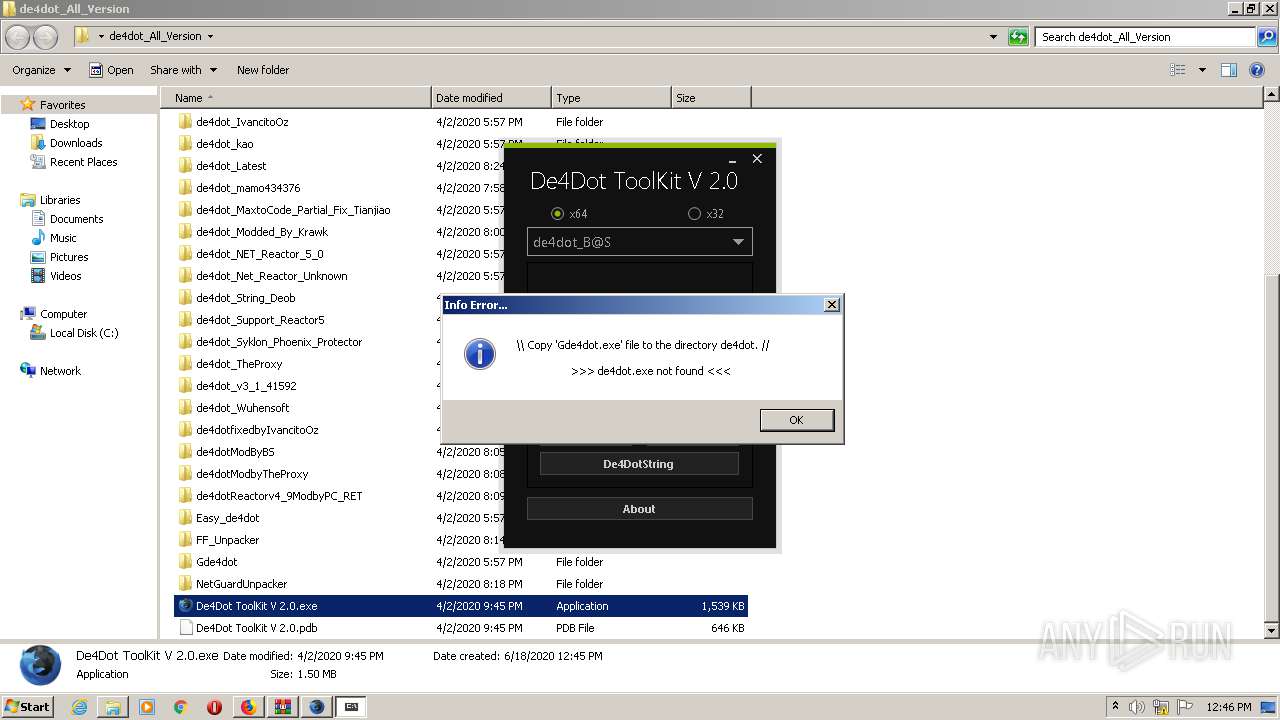
Task: Select the x32 radio button
Action: pyautogui.click(x=694, y=214)
